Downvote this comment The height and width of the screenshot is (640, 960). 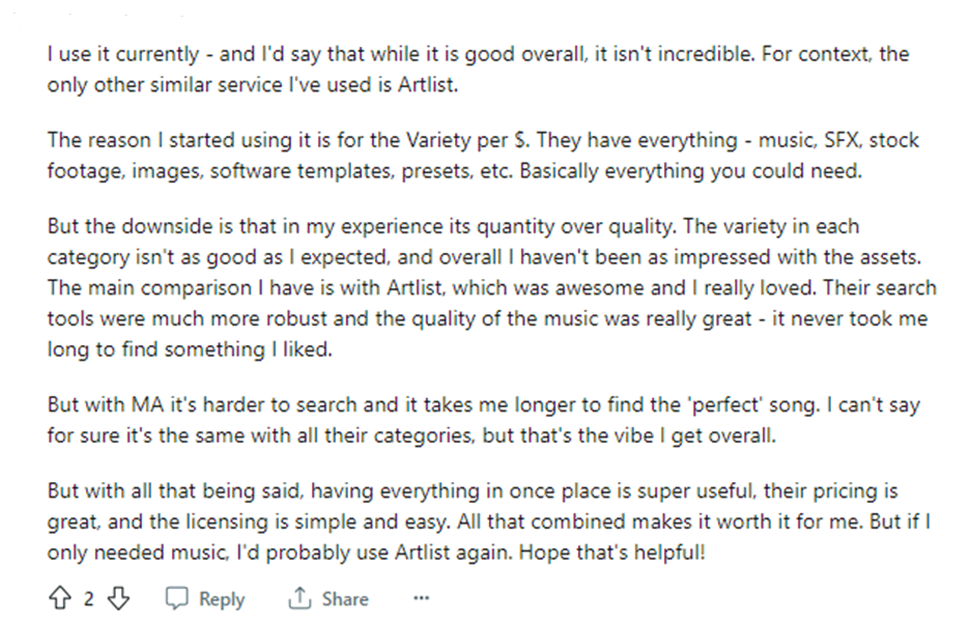[118, 599]
